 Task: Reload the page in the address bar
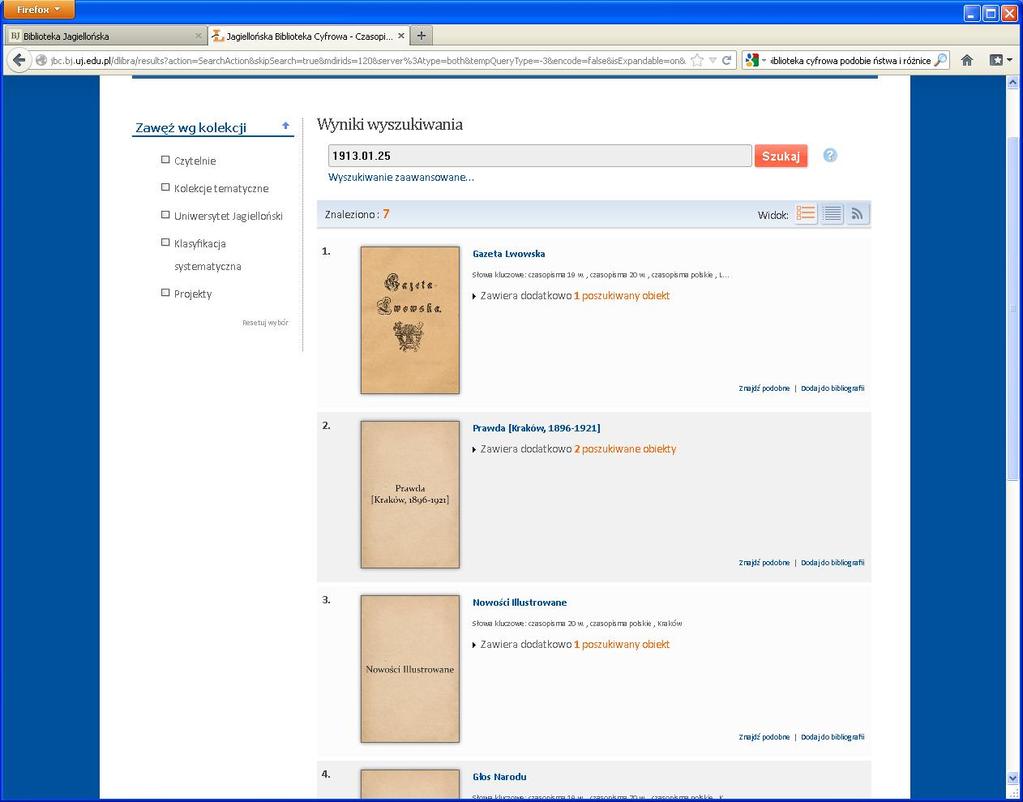(726, 60)
